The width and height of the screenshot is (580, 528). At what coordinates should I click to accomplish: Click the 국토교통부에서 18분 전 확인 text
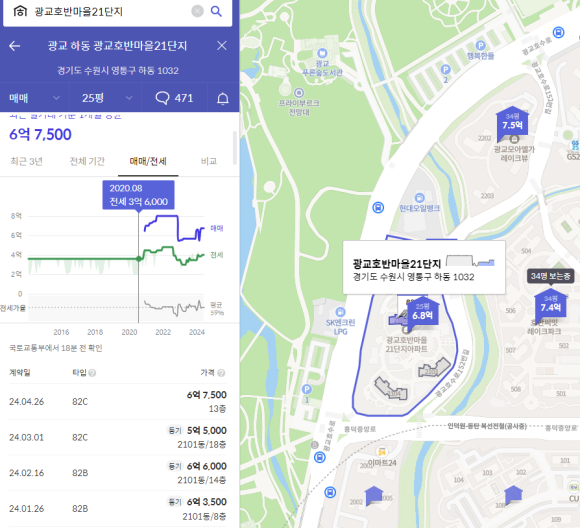click(55, 348)
